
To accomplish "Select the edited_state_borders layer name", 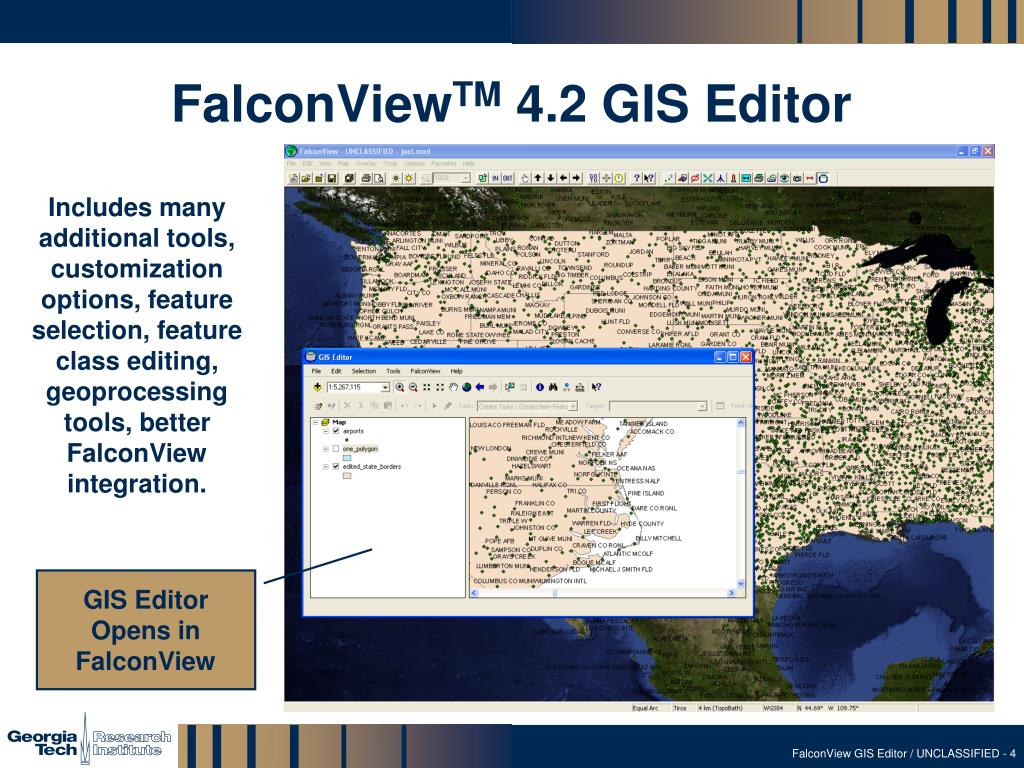I will coord(372,466).
